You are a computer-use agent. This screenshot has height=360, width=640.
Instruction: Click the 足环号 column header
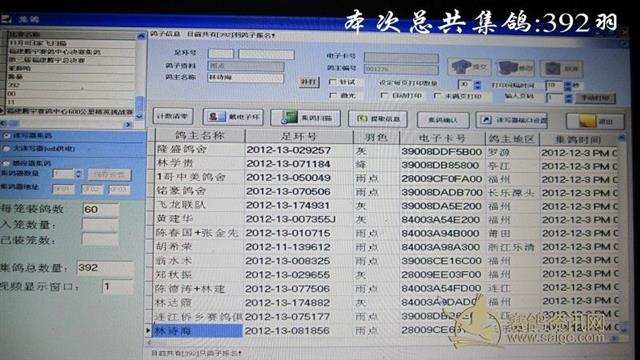click(x=299, y=136)
